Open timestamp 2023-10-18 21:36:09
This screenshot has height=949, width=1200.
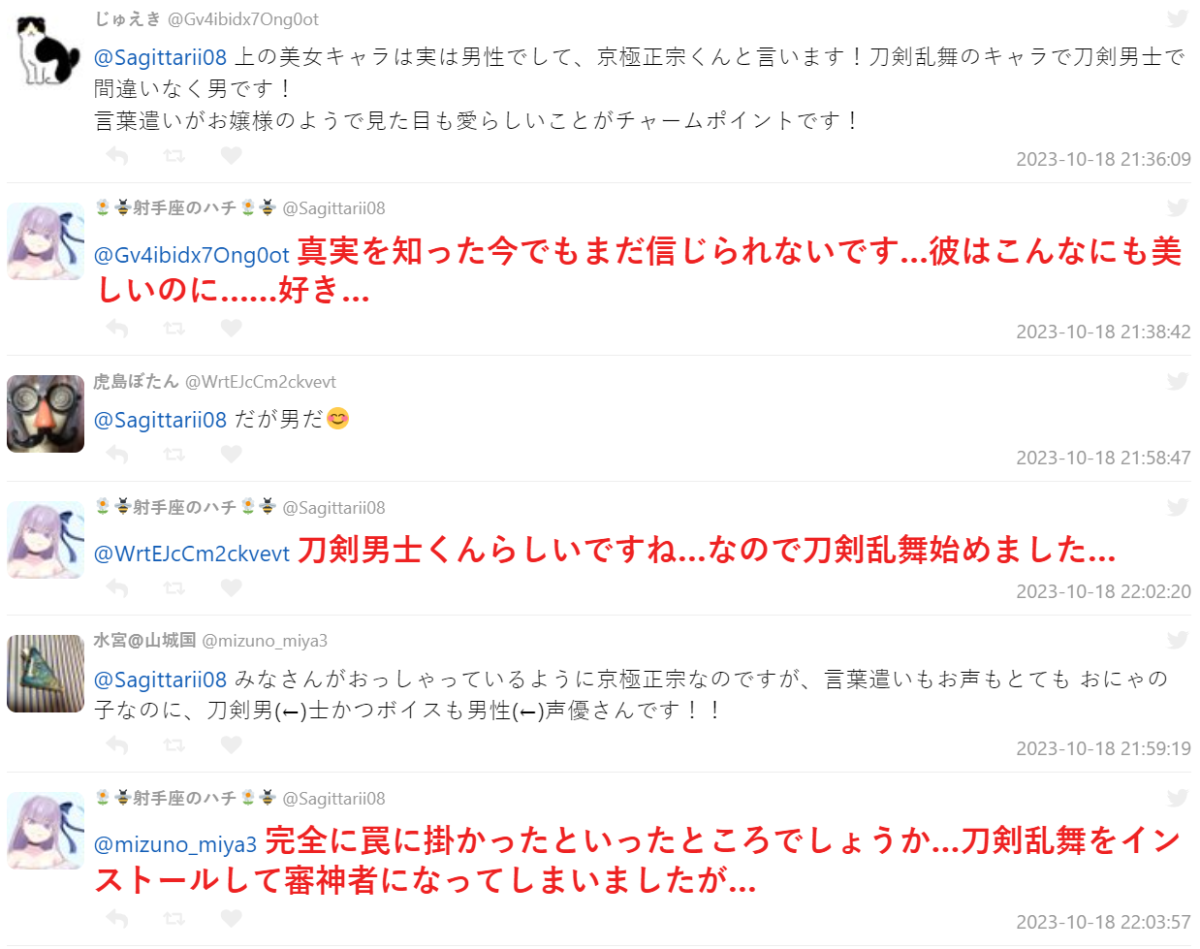(x=1103, y=159)
